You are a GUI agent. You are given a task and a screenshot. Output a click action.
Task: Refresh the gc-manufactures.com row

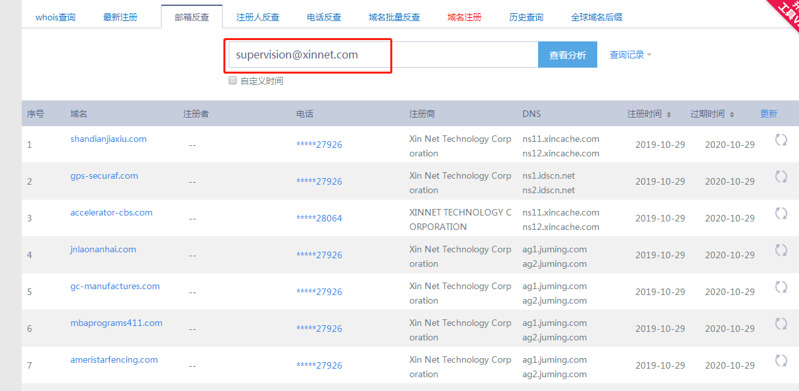tap(781, 287)
